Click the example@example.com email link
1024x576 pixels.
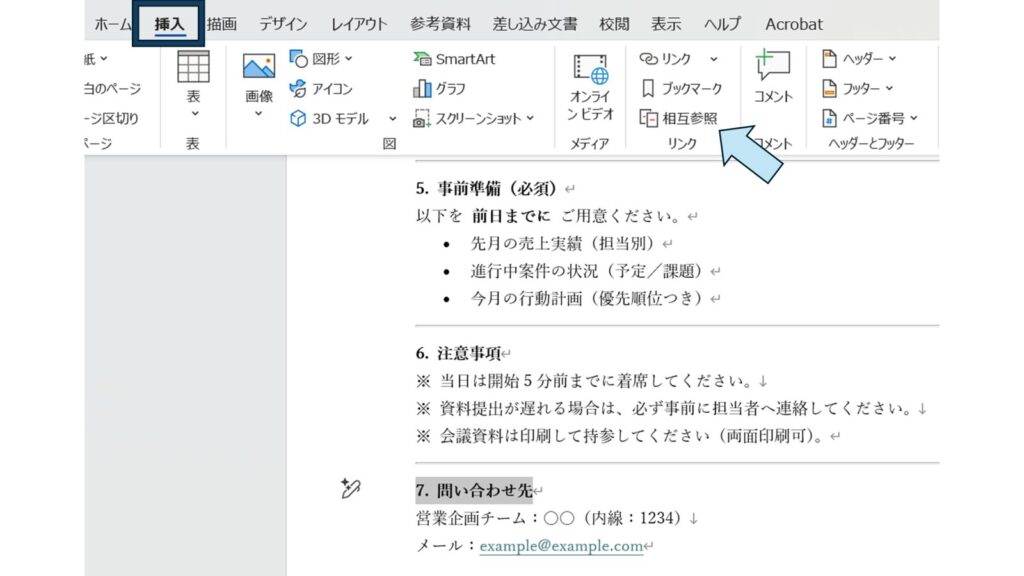click(560, 546)
